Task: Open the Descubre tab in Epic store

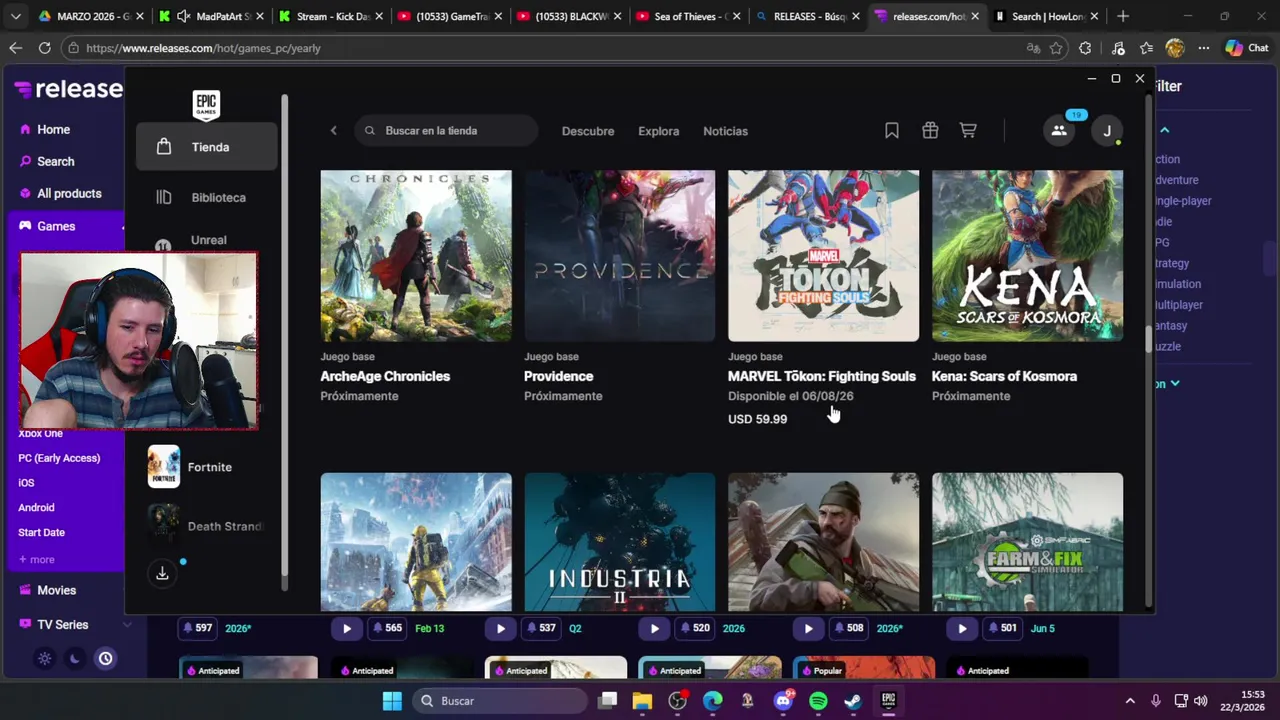Action: coord(588,131)
